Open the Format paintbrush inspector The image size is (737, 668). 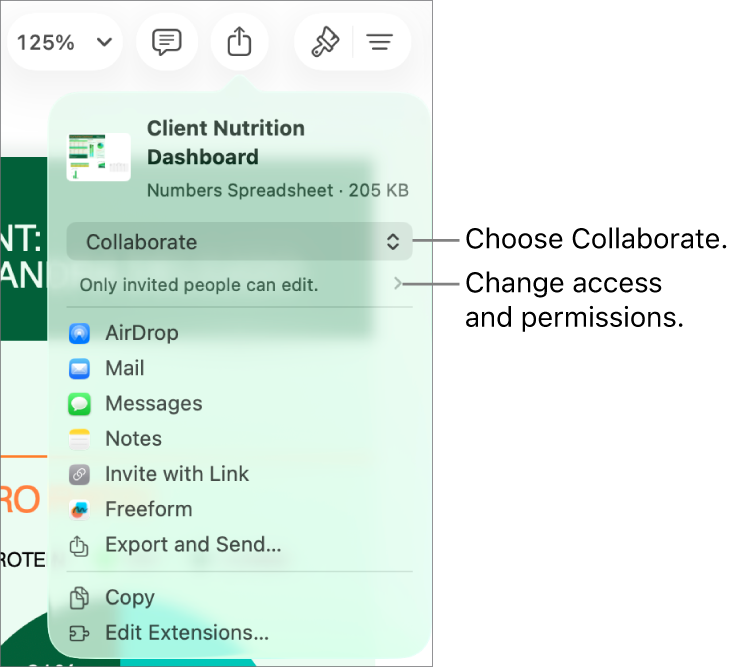pyautogui.click(x=325, y=42)
